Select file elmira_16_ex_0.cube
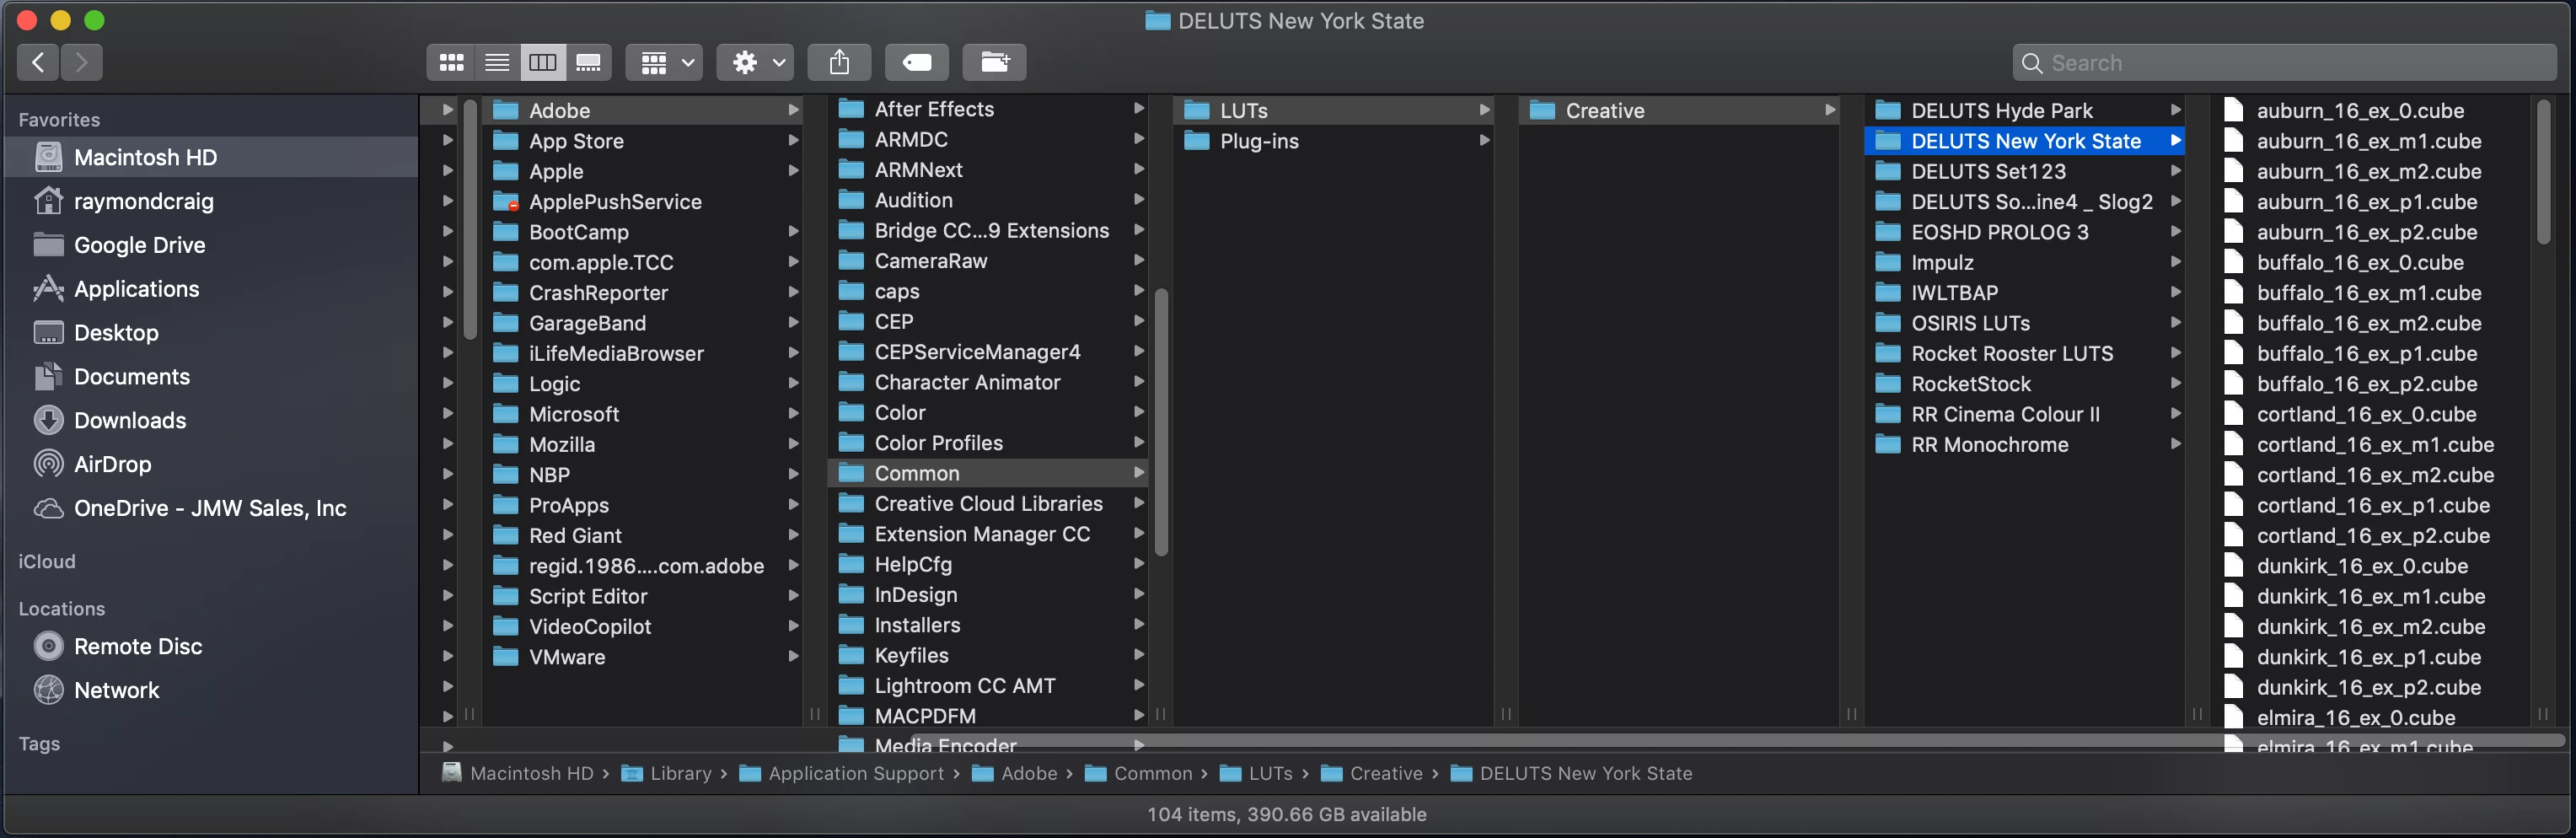The image size is (2576, 838). (2372, 717)
